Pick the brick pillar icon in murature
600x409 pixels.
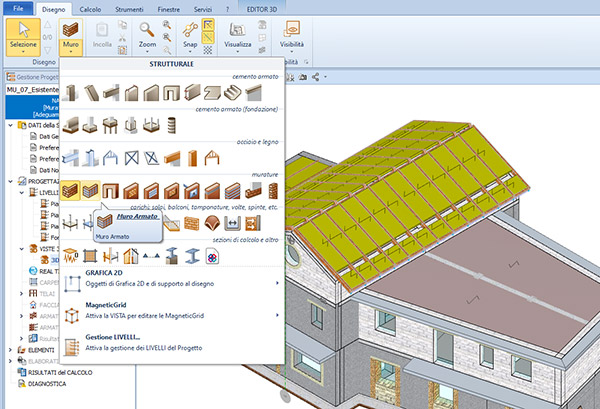[x=273, y=191]
